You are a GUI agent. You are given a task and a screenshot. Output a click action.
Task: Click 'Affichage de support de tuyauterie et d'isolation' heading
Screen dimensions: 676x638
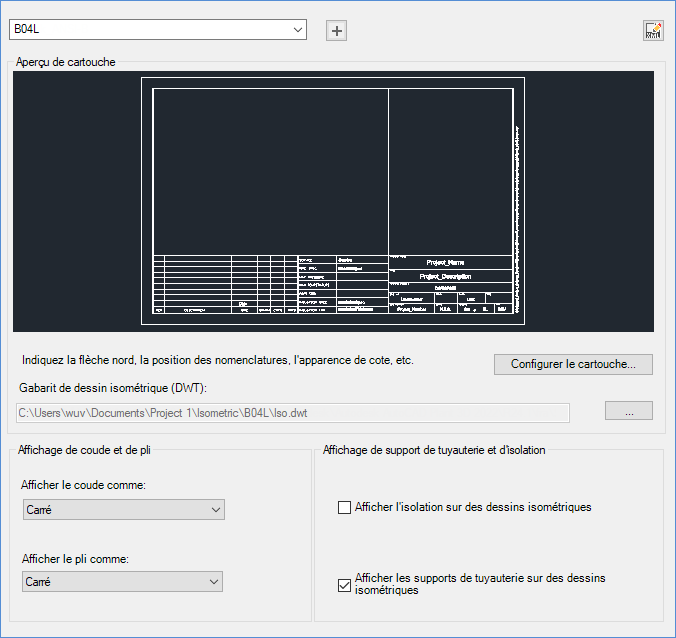tap(434, 450)
